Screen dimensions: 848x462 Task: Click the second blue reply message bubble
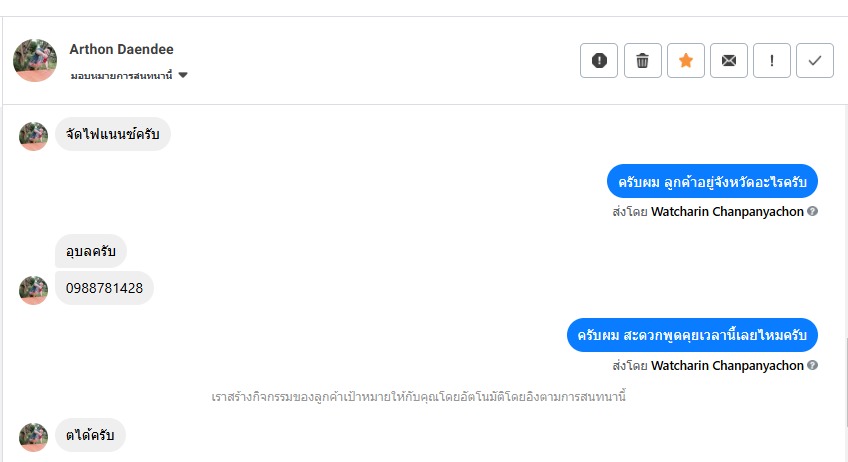tap(692, 335)
